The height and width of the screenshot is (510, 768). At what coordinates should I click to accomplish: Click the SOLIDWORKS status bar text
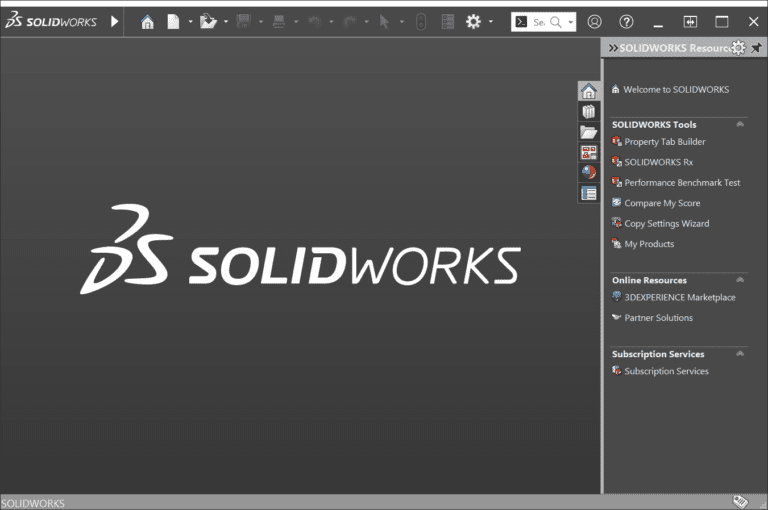(33, 504)
